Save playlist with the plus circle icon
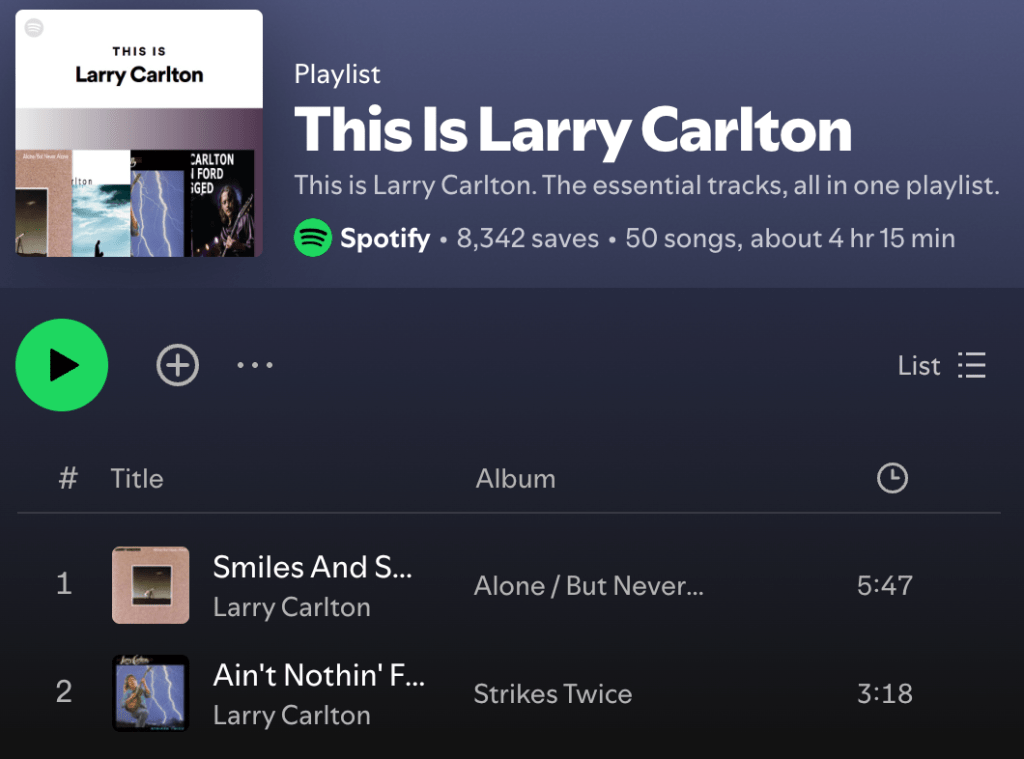 [178, 364]
